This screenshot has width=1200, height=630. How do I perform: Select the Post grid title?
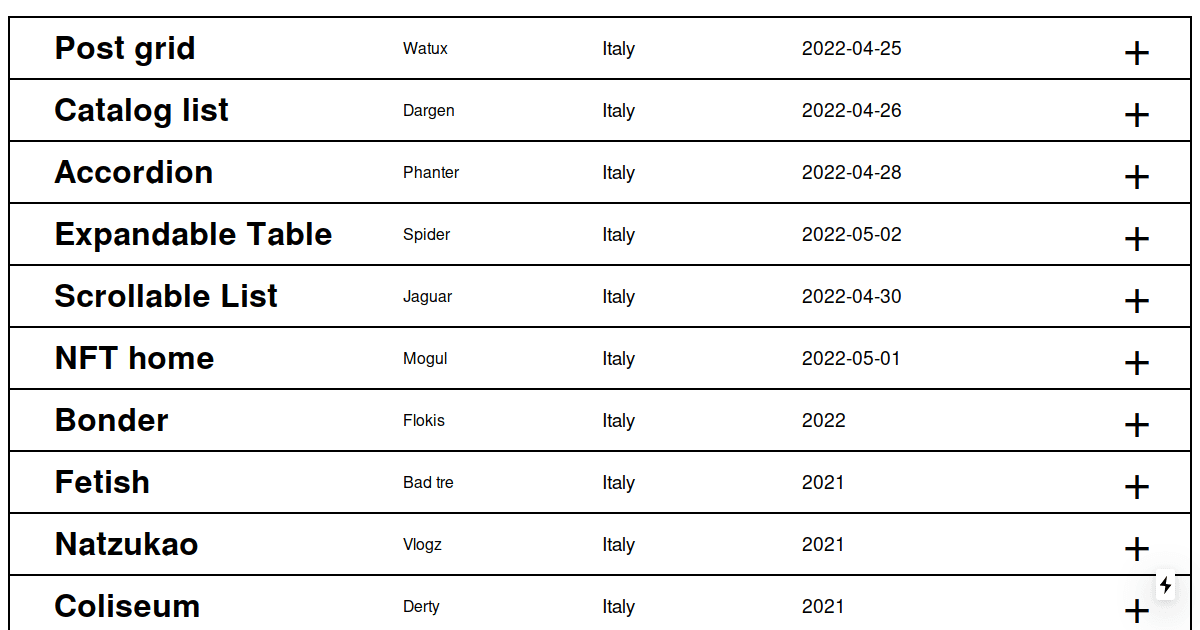pyautogui.click(x=125, y=48)
